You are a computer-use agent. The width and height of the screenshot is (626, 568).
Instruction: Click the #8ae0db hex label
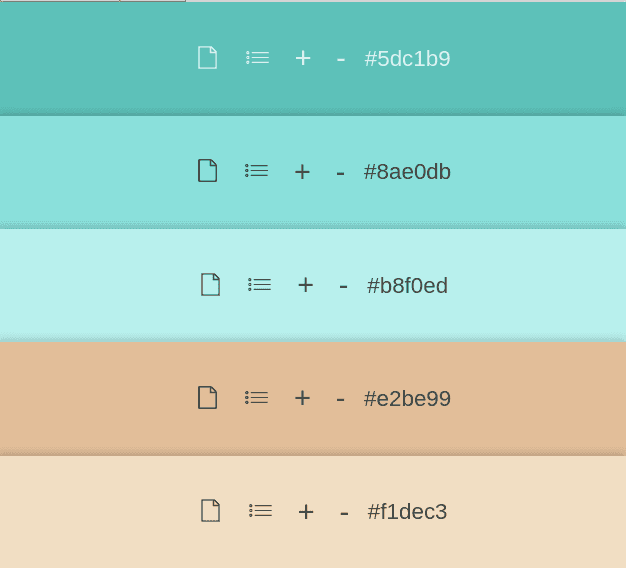[x=407, y=172]
